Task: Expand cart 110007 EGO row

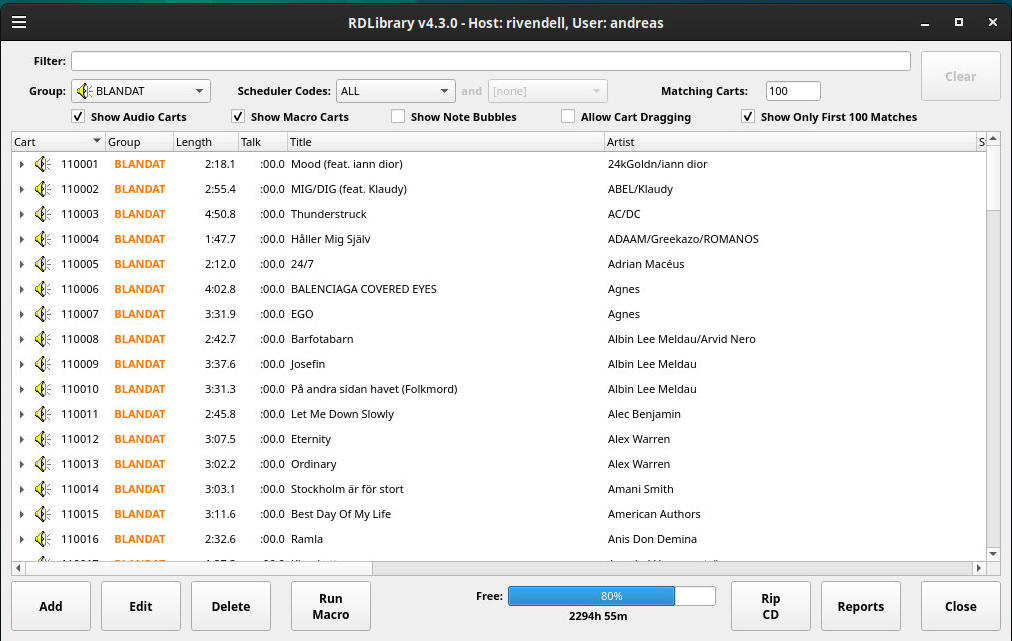Action: [x=22, y=314]
